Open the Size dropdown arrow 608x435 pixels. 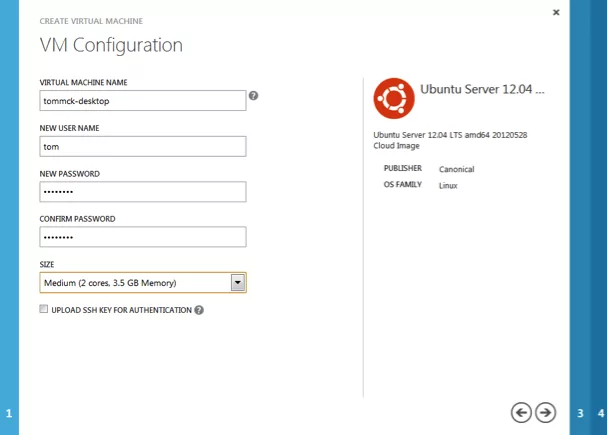(x=238, y=283)
